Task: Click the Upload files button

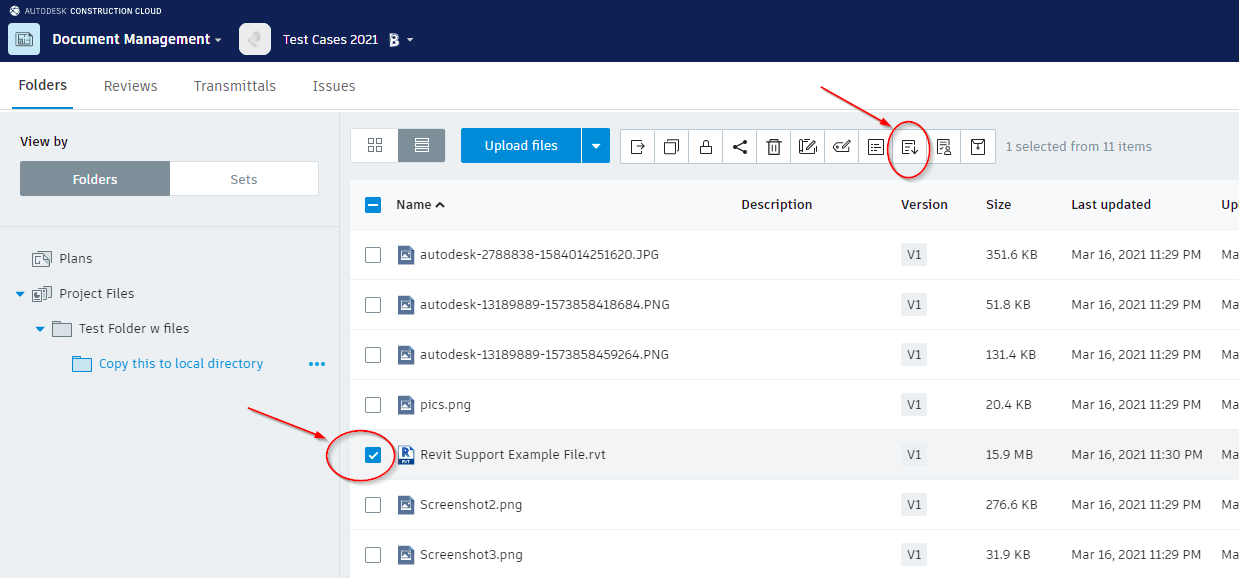Action: point(520,145)
